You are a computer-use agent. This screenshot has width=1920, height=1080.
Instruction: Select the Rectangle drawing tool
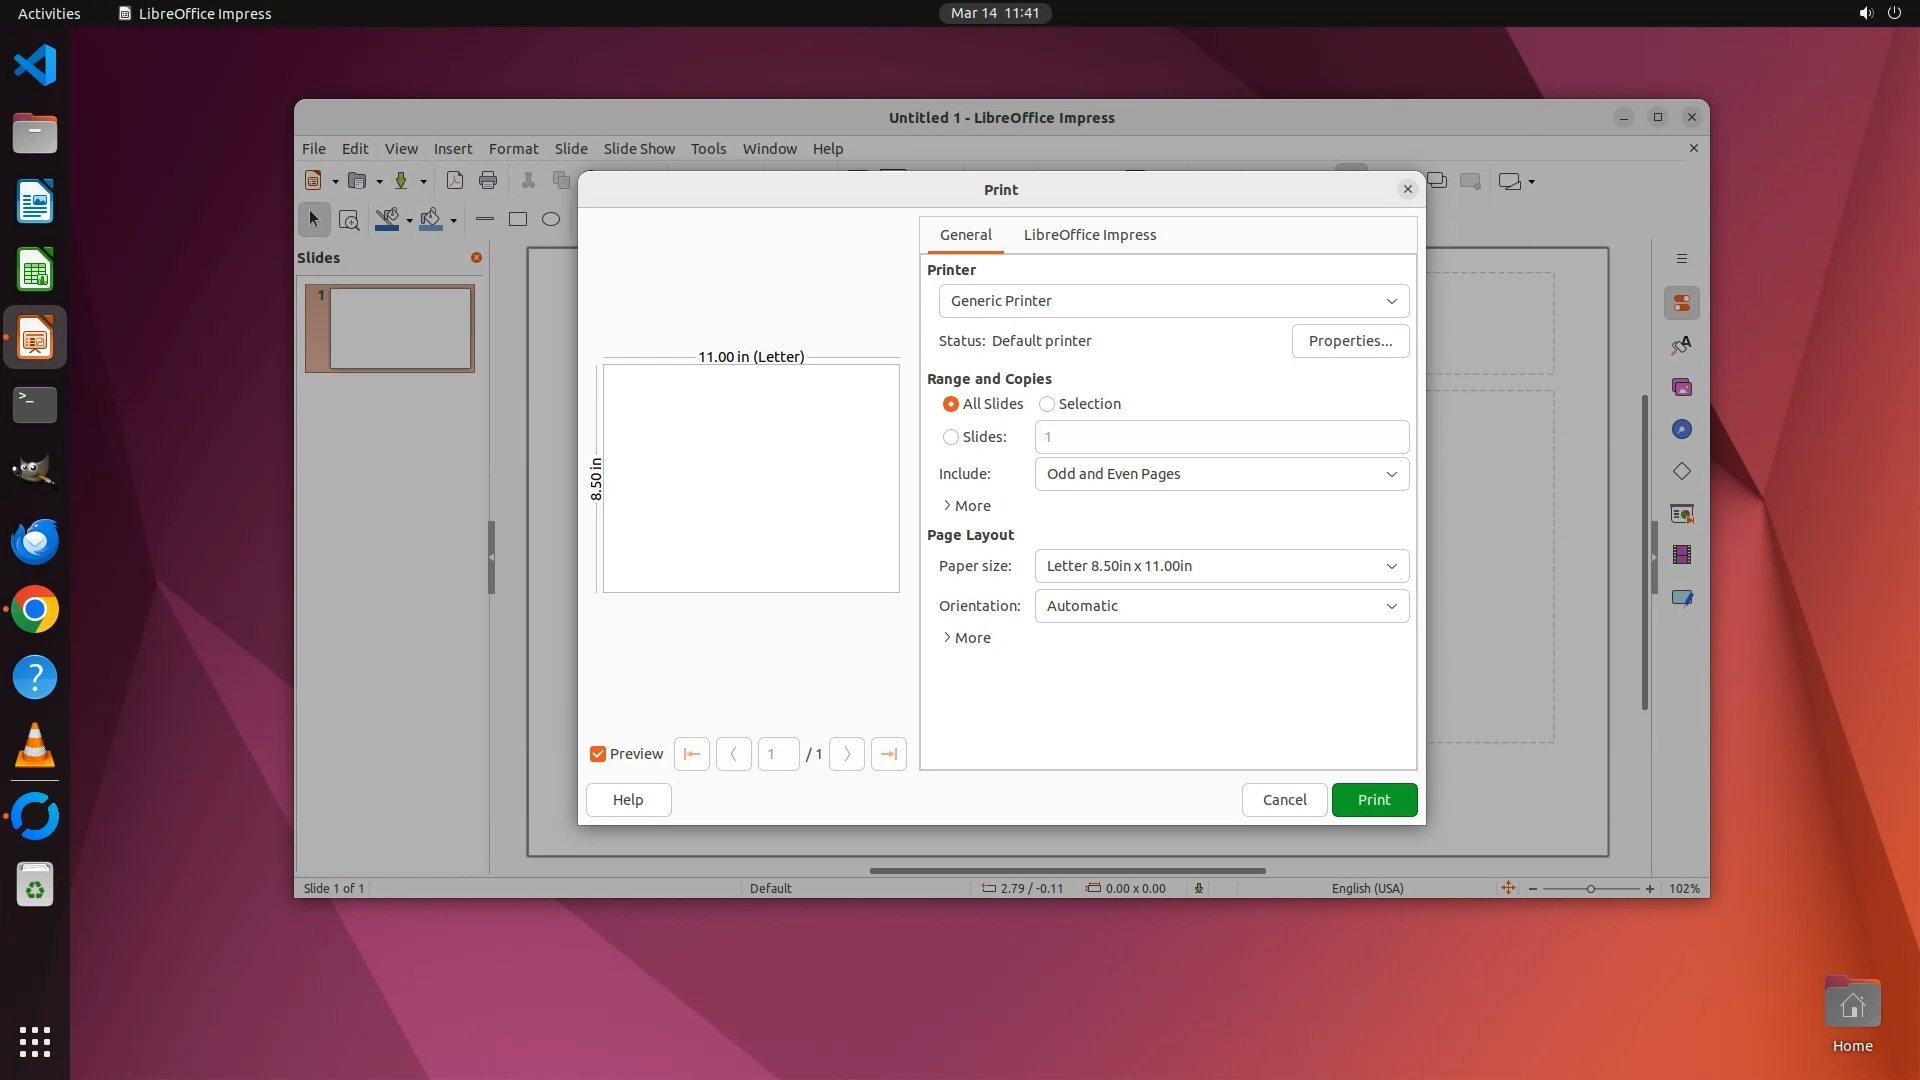pyautogui.click(x=518, y=219)
